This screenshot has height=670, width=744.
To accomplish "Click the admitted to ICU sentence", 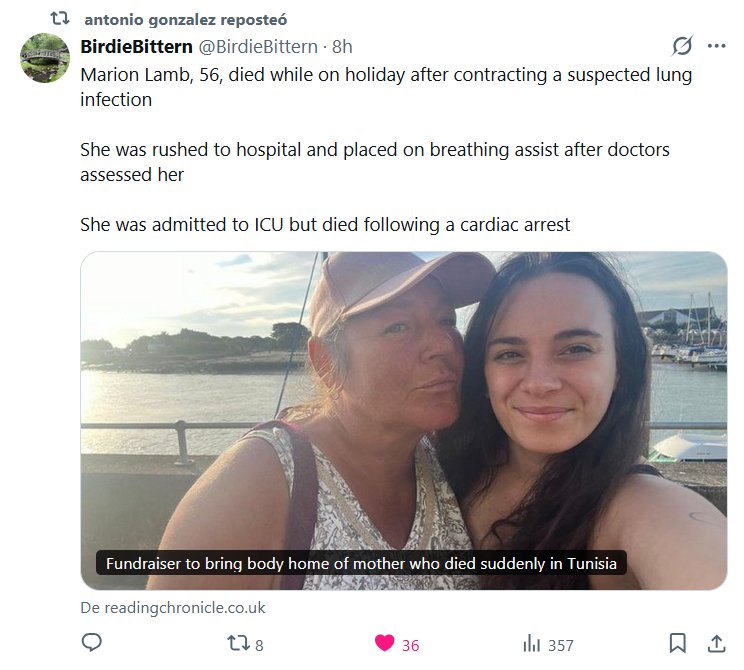I will coord(325,225).
